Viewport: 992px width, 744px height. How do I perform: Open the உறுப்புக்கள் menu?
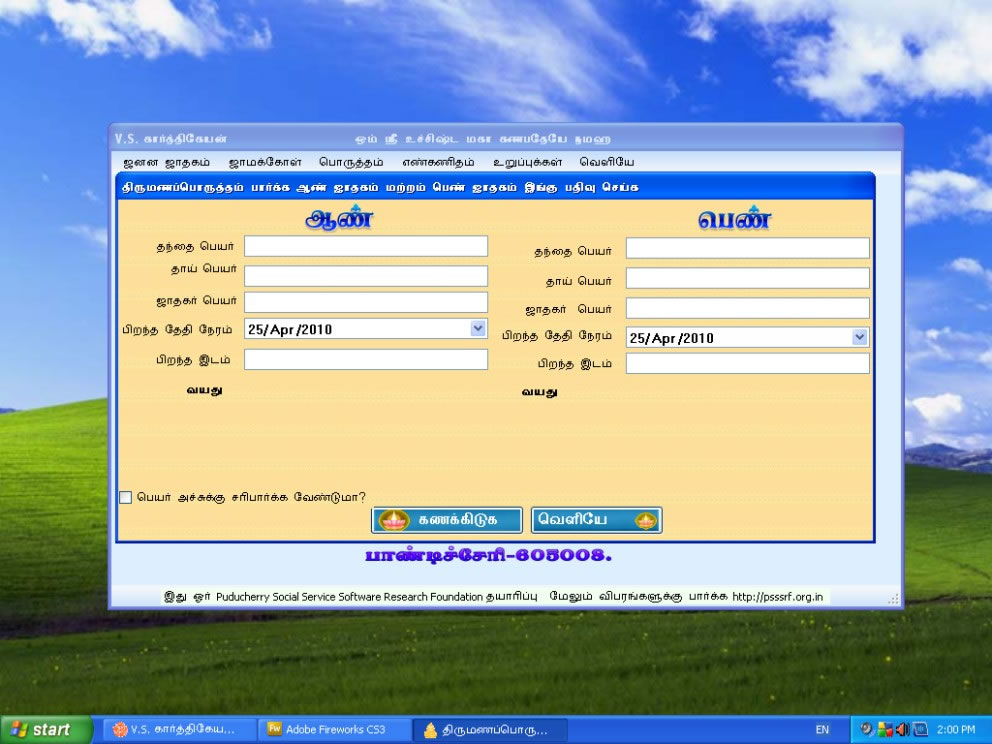(x=528, y=162)
